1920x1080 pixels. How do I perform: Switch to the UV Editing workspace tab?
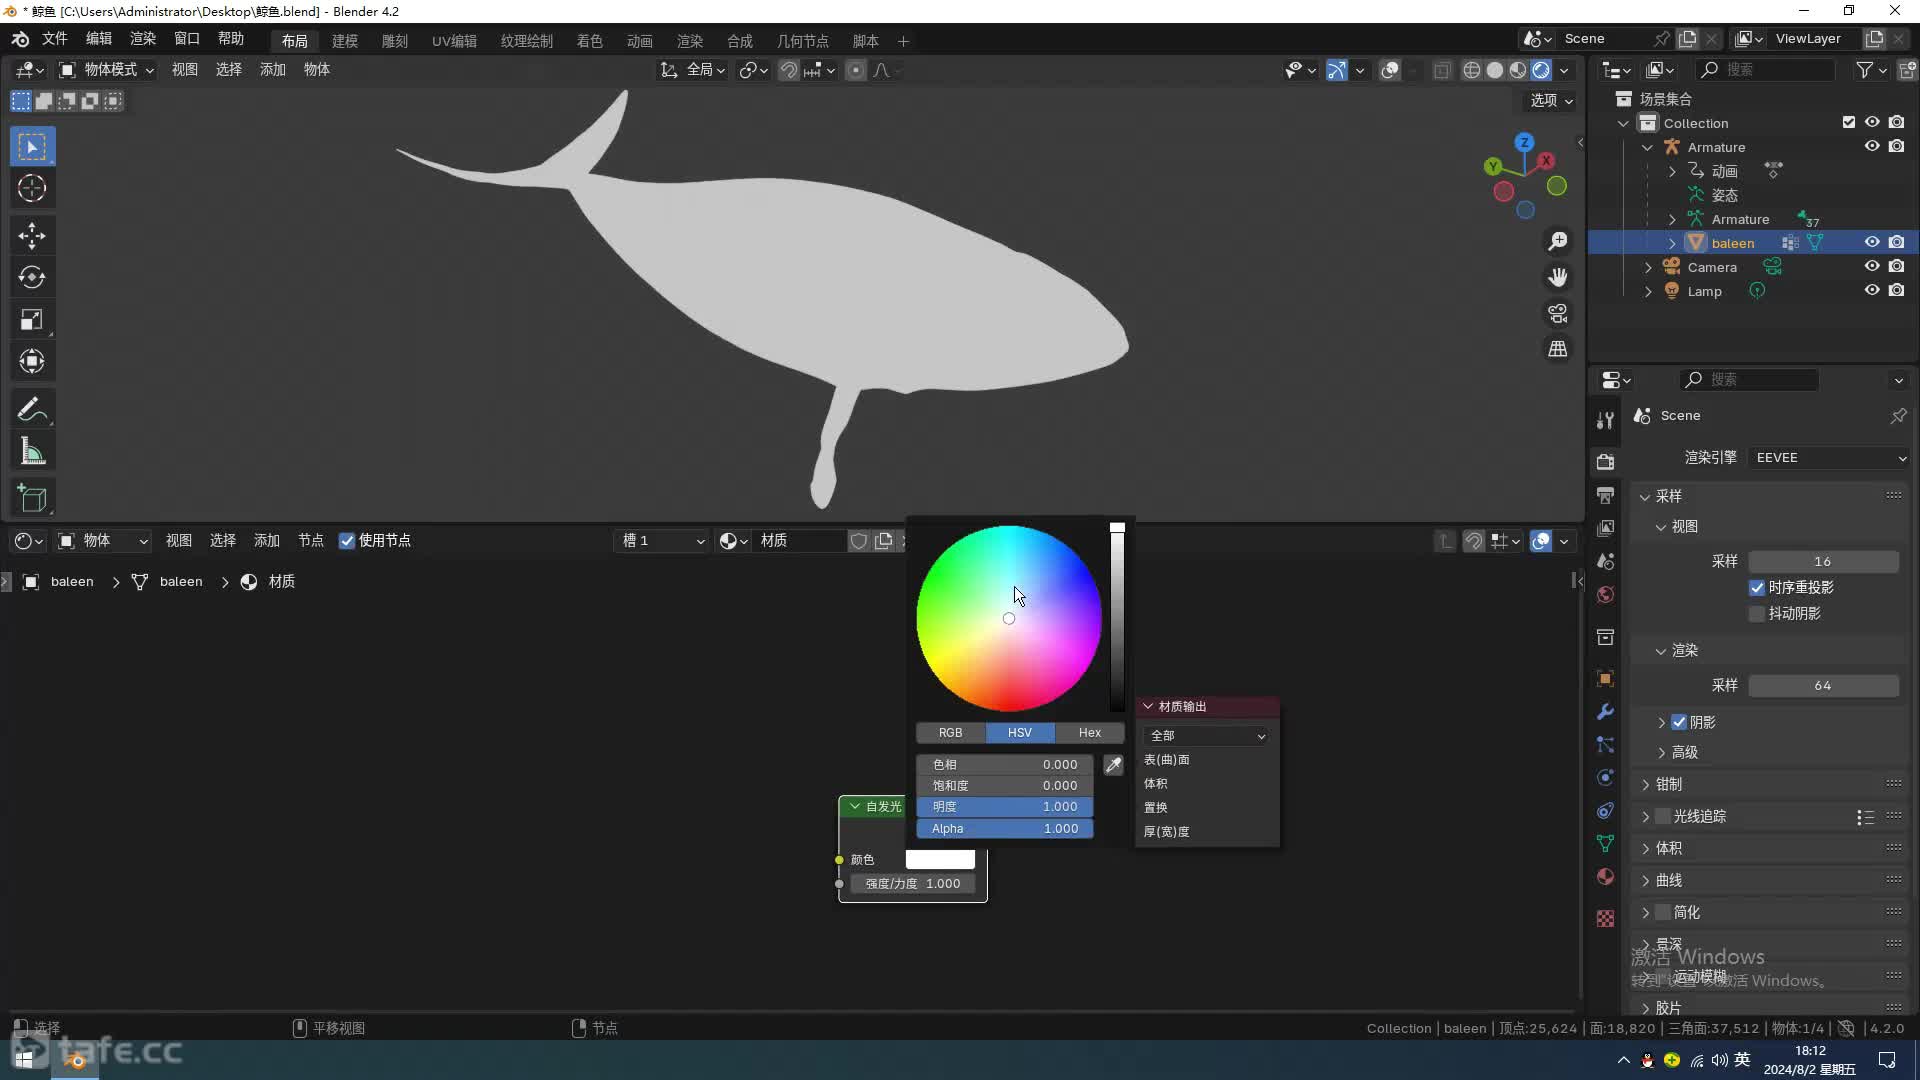click(454, 41)
